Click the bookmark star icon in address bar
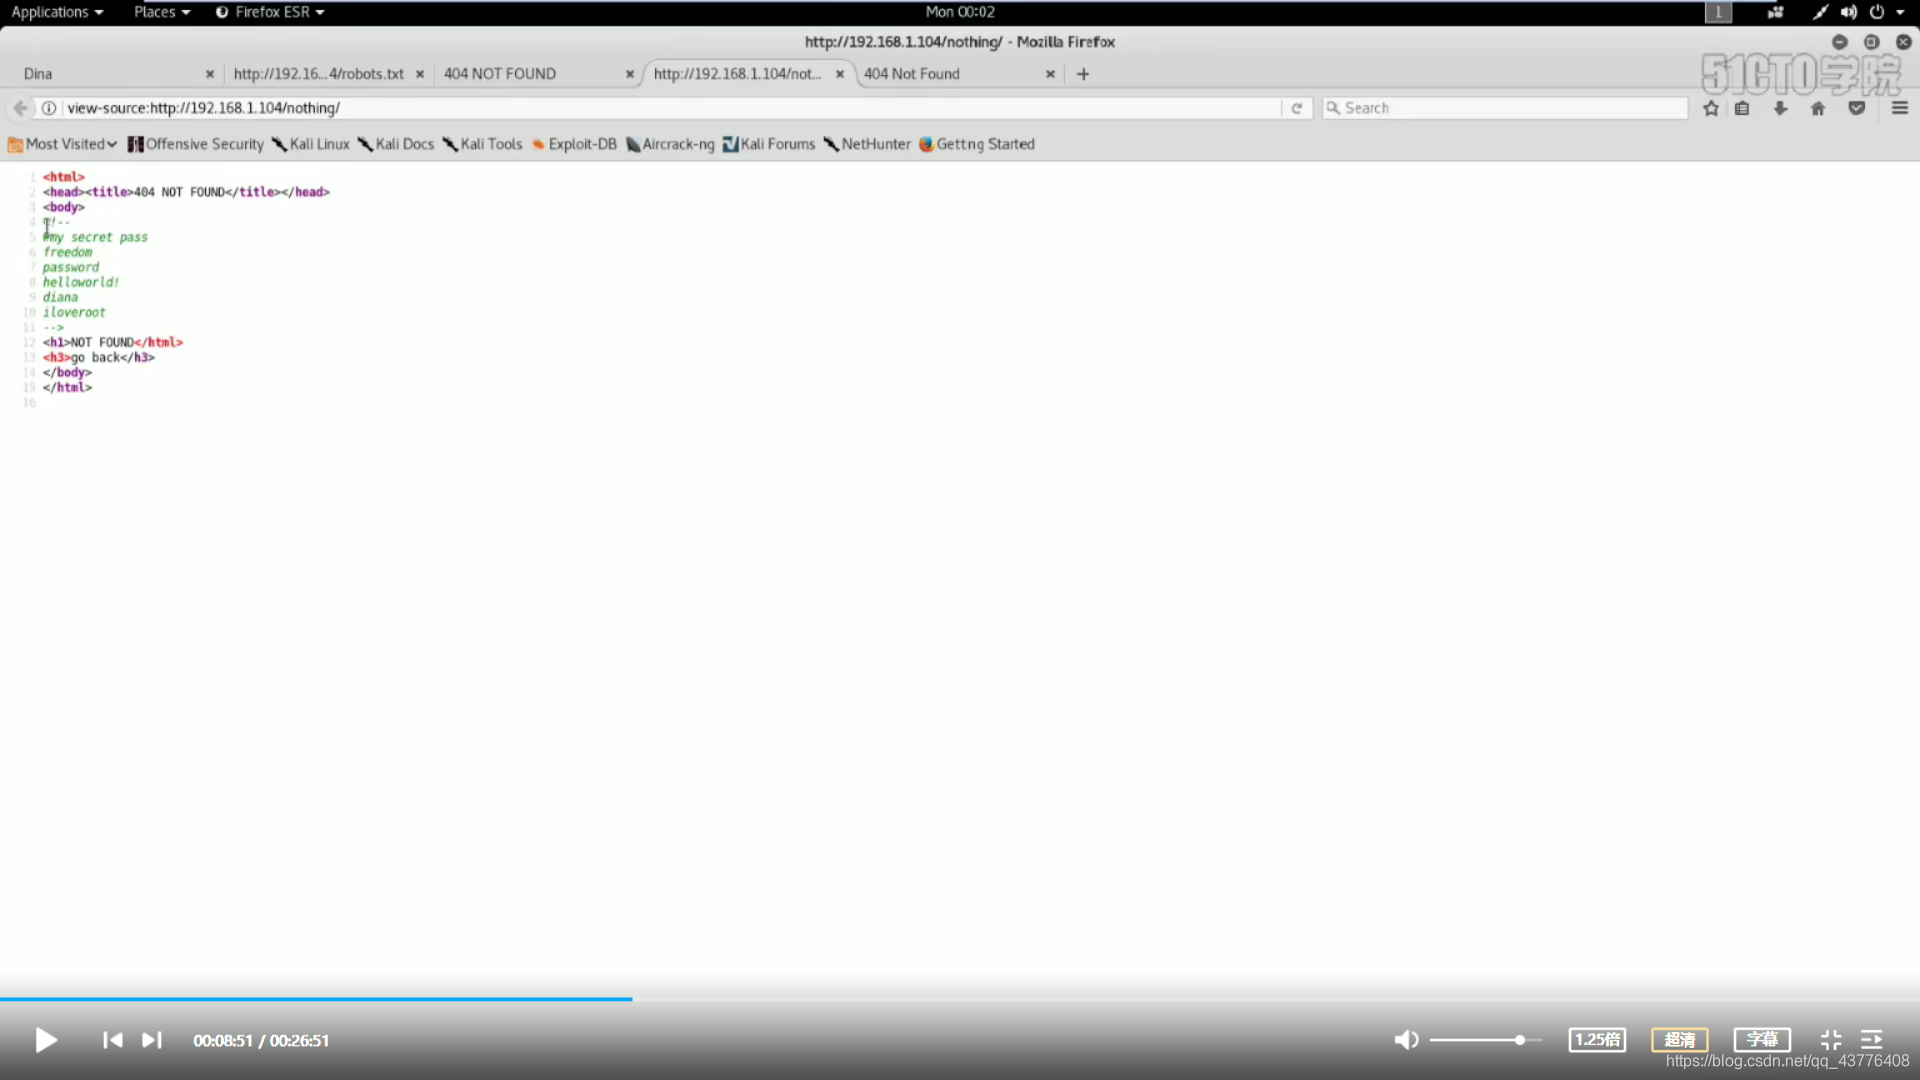This screenshot has height=1080, width=1920. [1710, 107]
